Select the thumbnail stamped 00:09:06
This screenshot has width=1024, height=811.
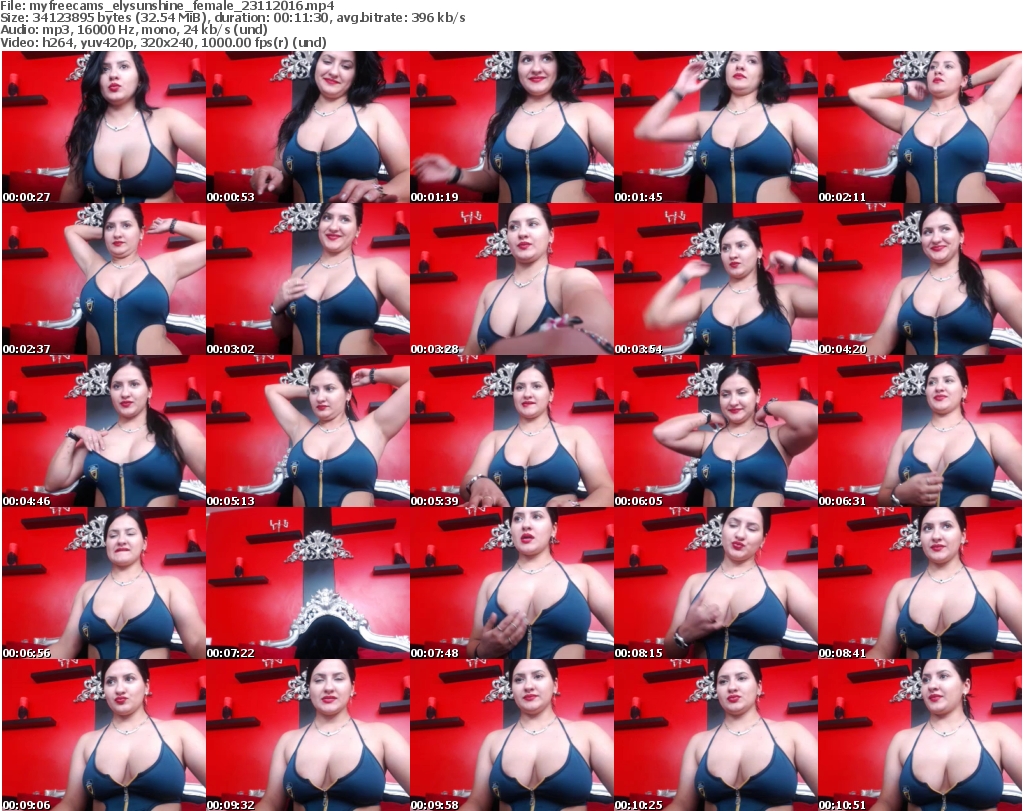pos(104,735)
